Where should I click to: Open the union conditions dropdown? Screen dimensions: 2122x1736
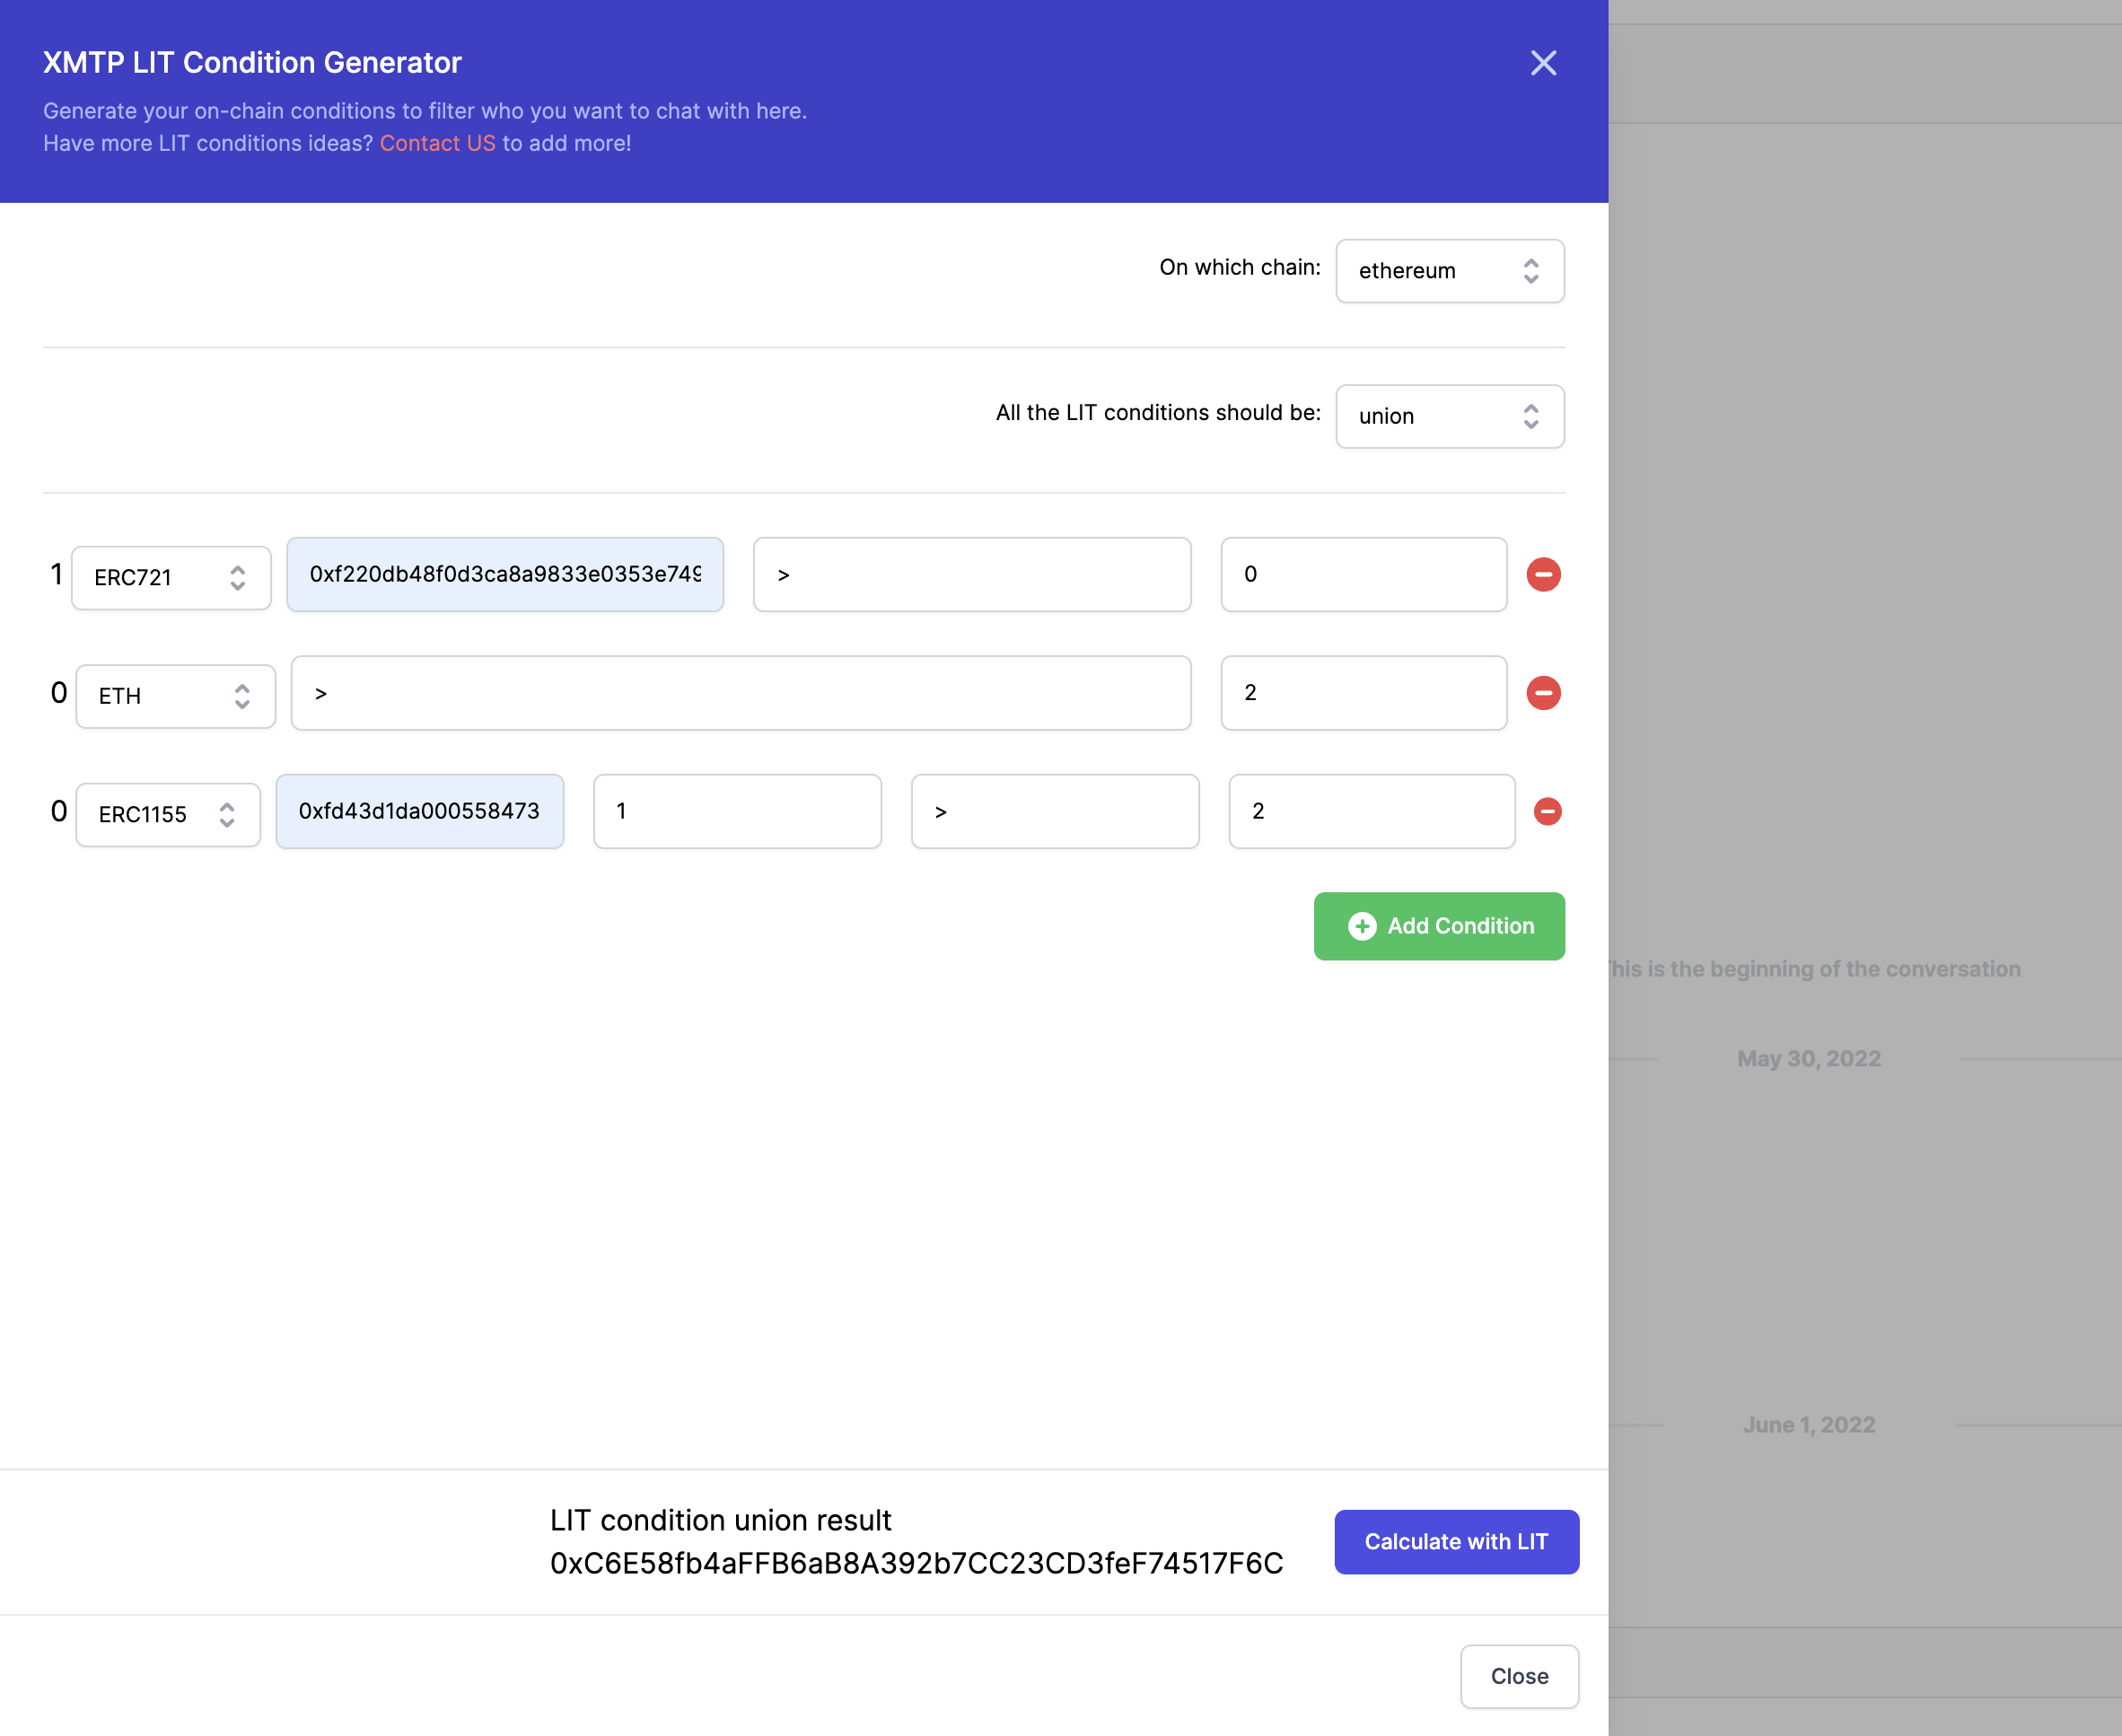click(1449, 416)
